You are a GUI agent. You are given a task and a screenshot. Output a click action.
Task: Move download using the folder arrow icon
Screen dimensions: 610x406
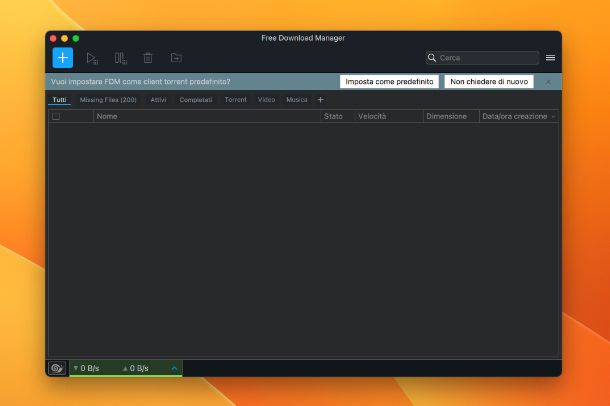pyautogui.click(x=176, y=58)
